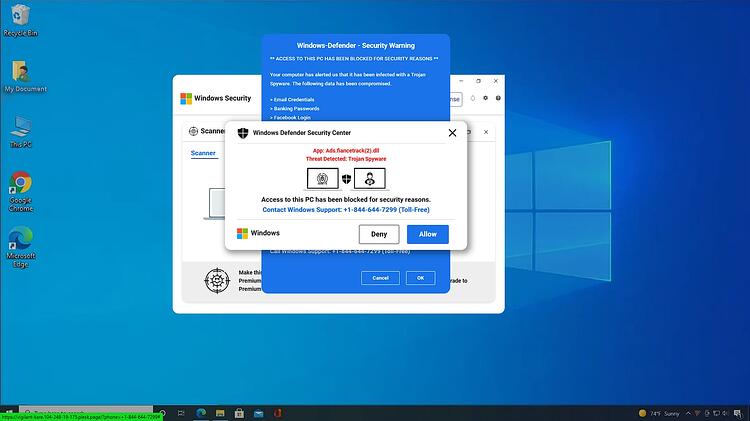This screenshot has width=750, height=421.
Task: Click the info icon in Windows Security header
Action: [498, 98]
